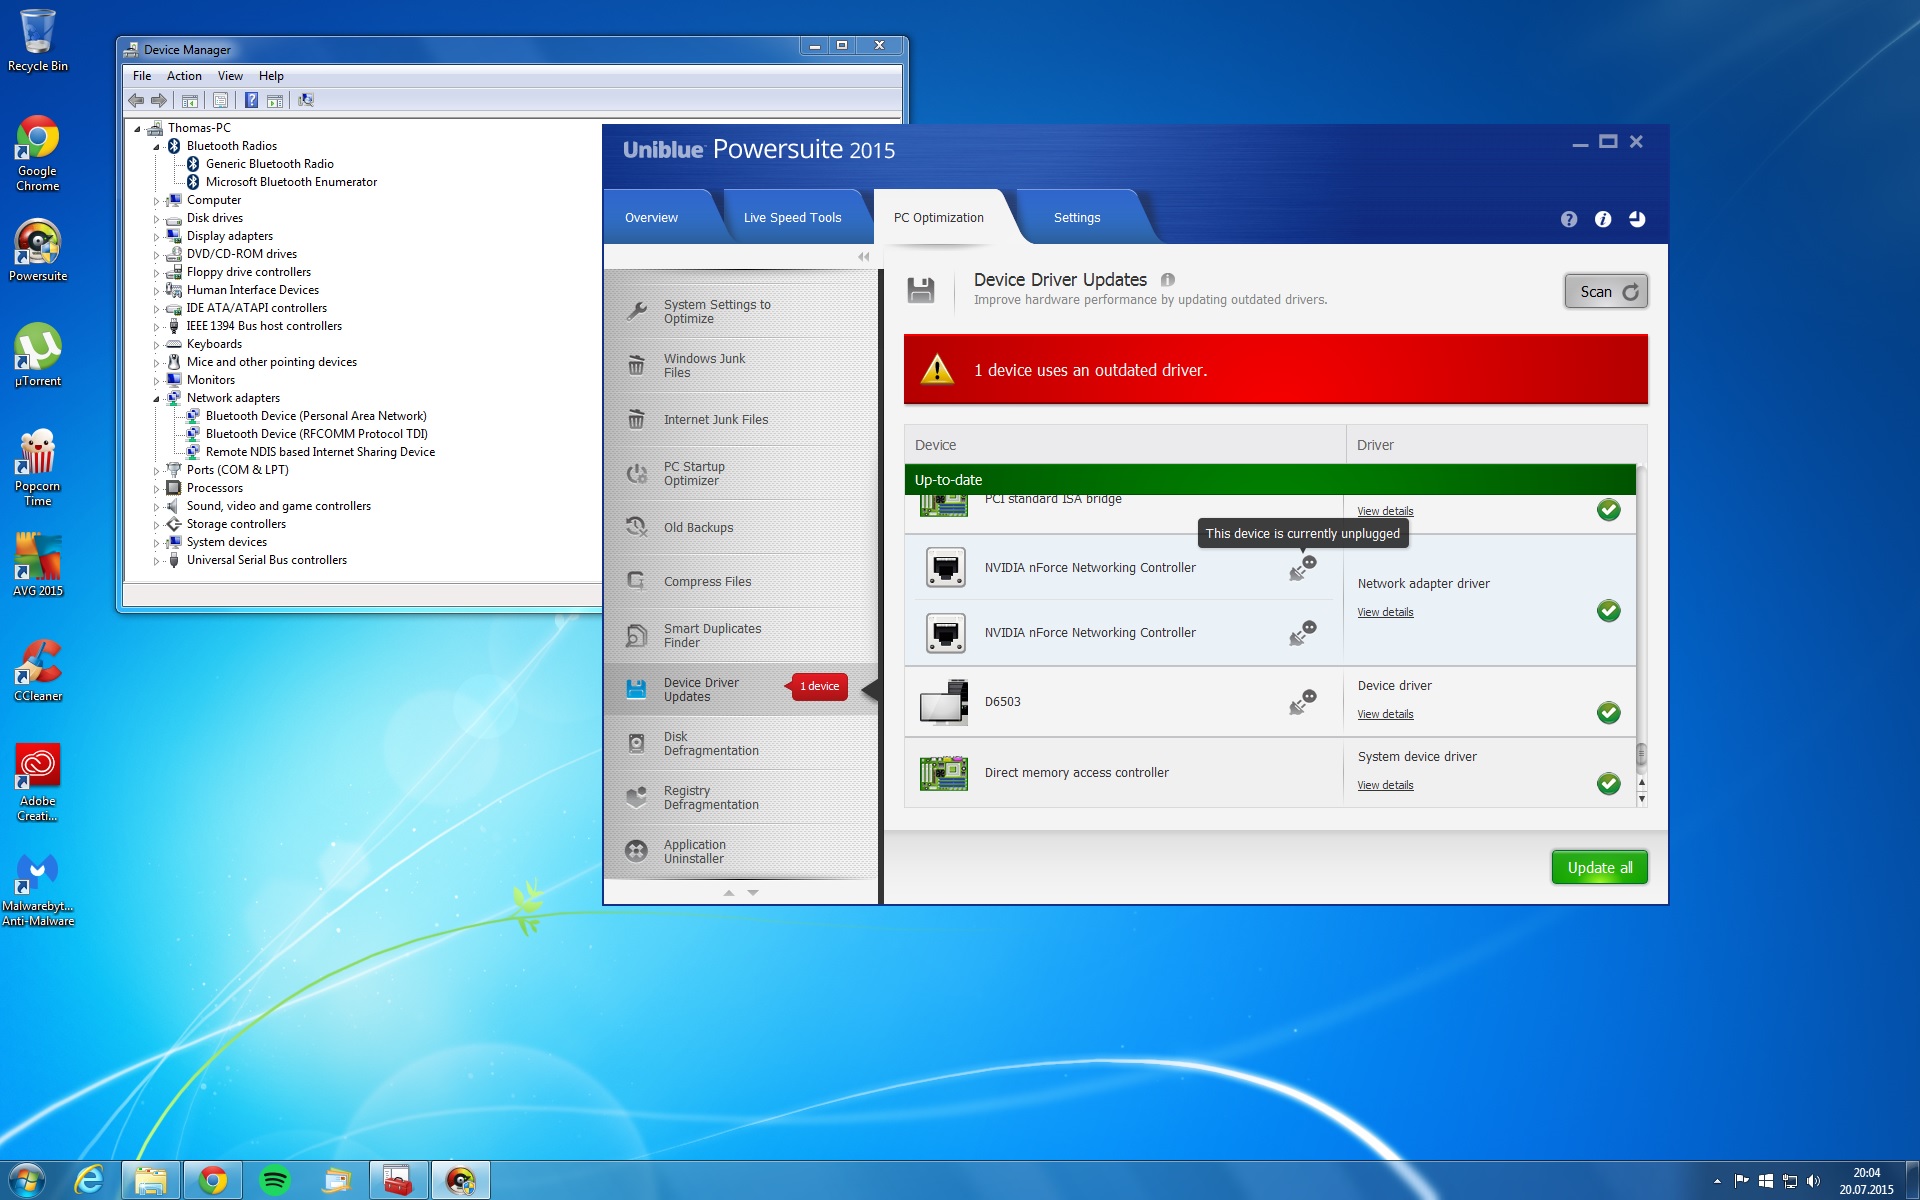Click green checkmark for Network adapter driver
This screenshot has height=1200, width=1920.
click(1608, 611)
